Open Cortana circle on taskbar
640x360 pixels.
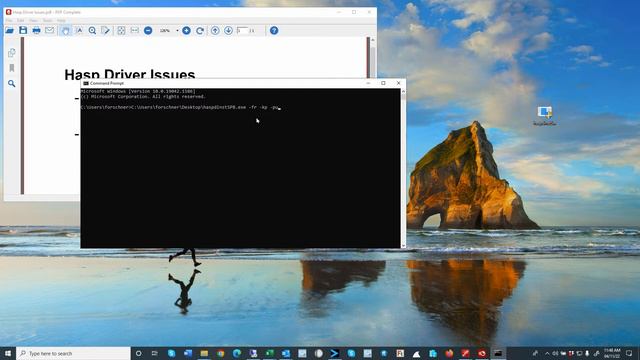point(138,353)
